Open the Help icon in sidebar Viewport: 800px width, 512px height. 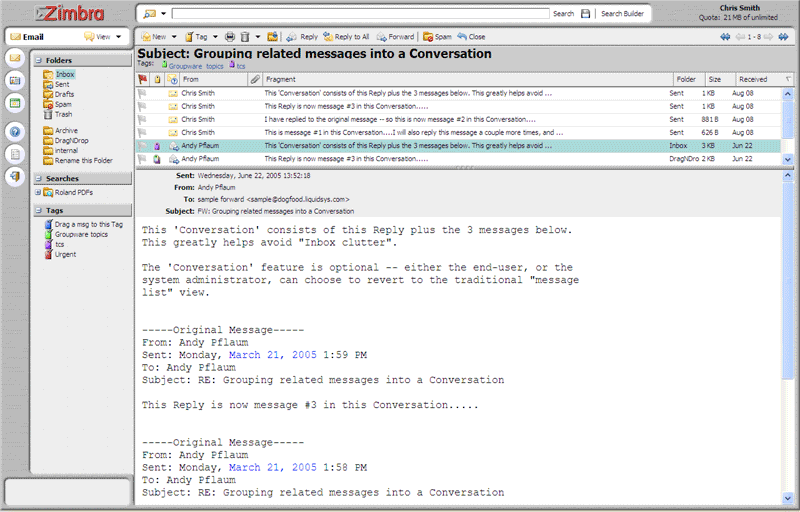coord(15,132)
